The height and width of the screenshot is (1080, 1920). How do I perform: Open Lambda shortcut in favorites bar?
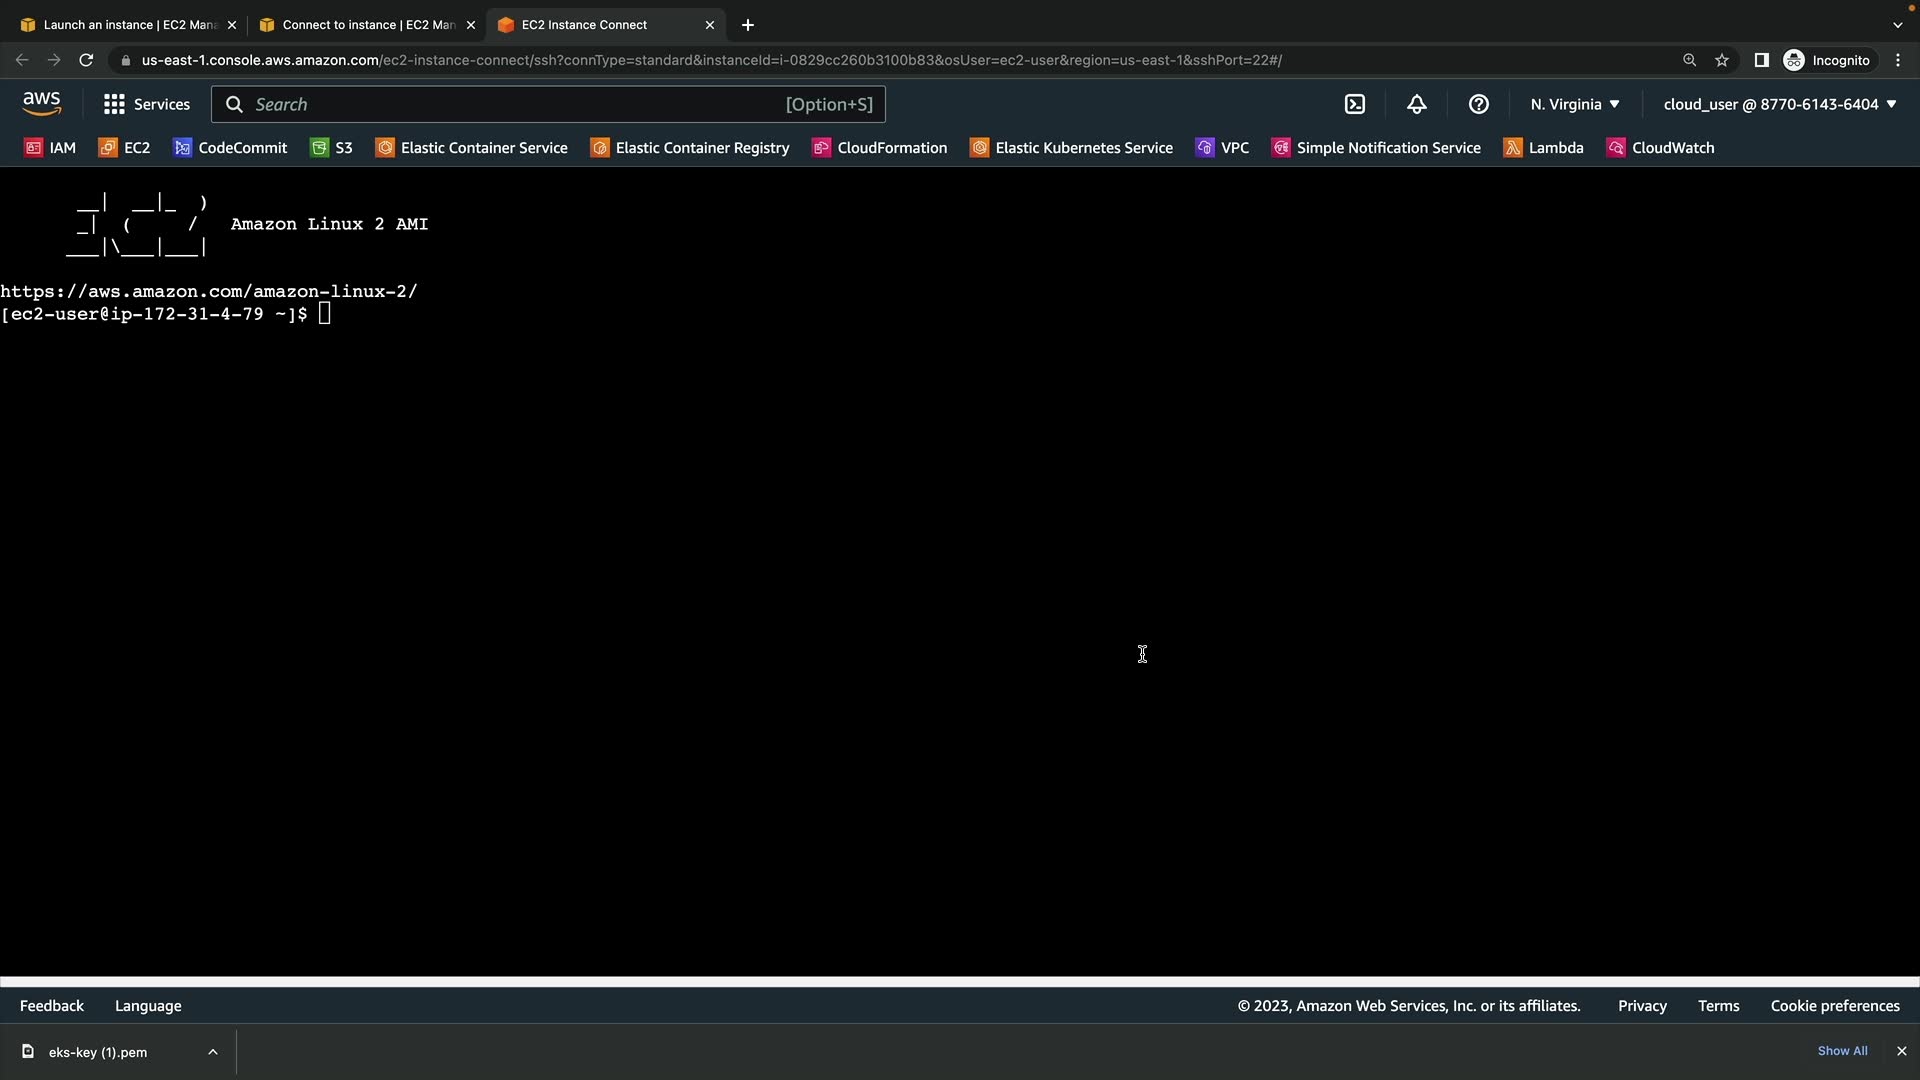[x=1544, y=148]
